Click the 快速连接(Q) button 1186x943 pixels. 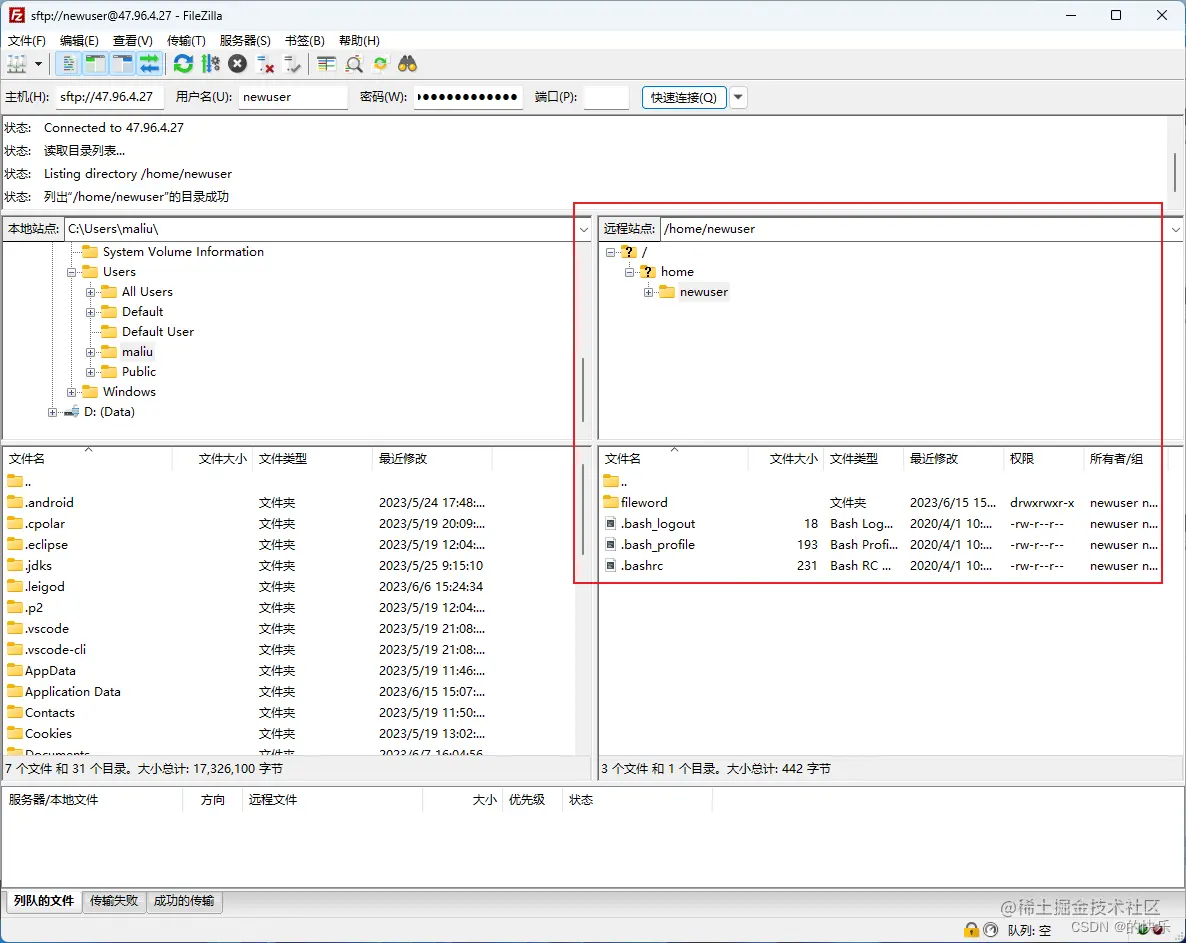point(684,98)
